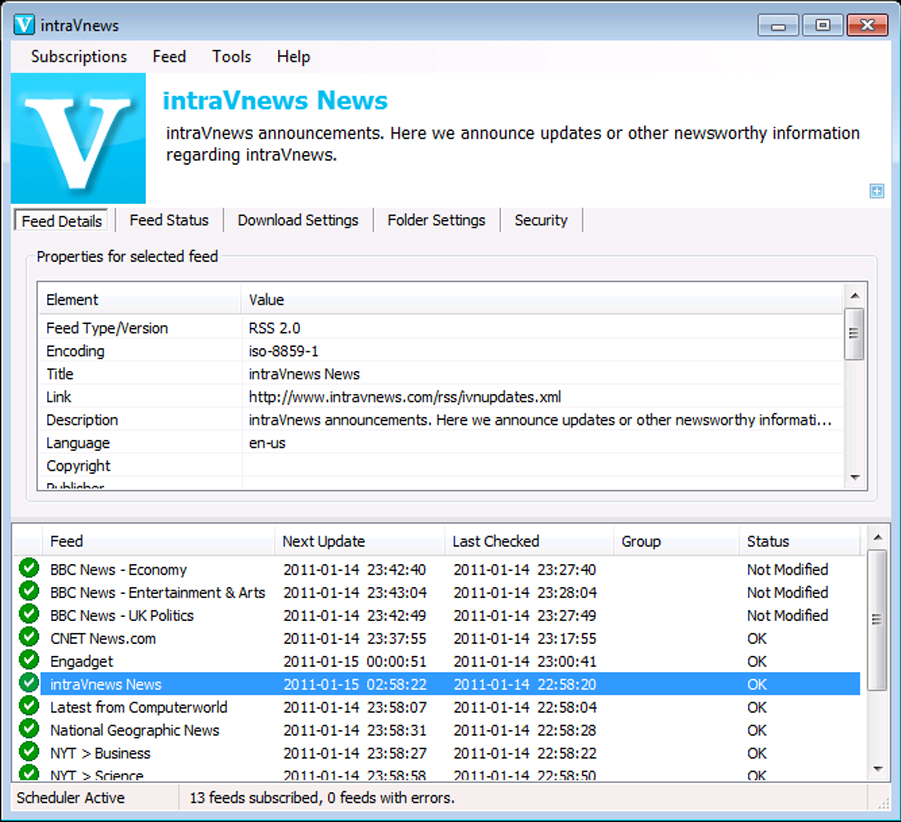This screenshot has height=822, width=901.
Task: Switch to the Feed Status tab
Action: tap(169, 220)
